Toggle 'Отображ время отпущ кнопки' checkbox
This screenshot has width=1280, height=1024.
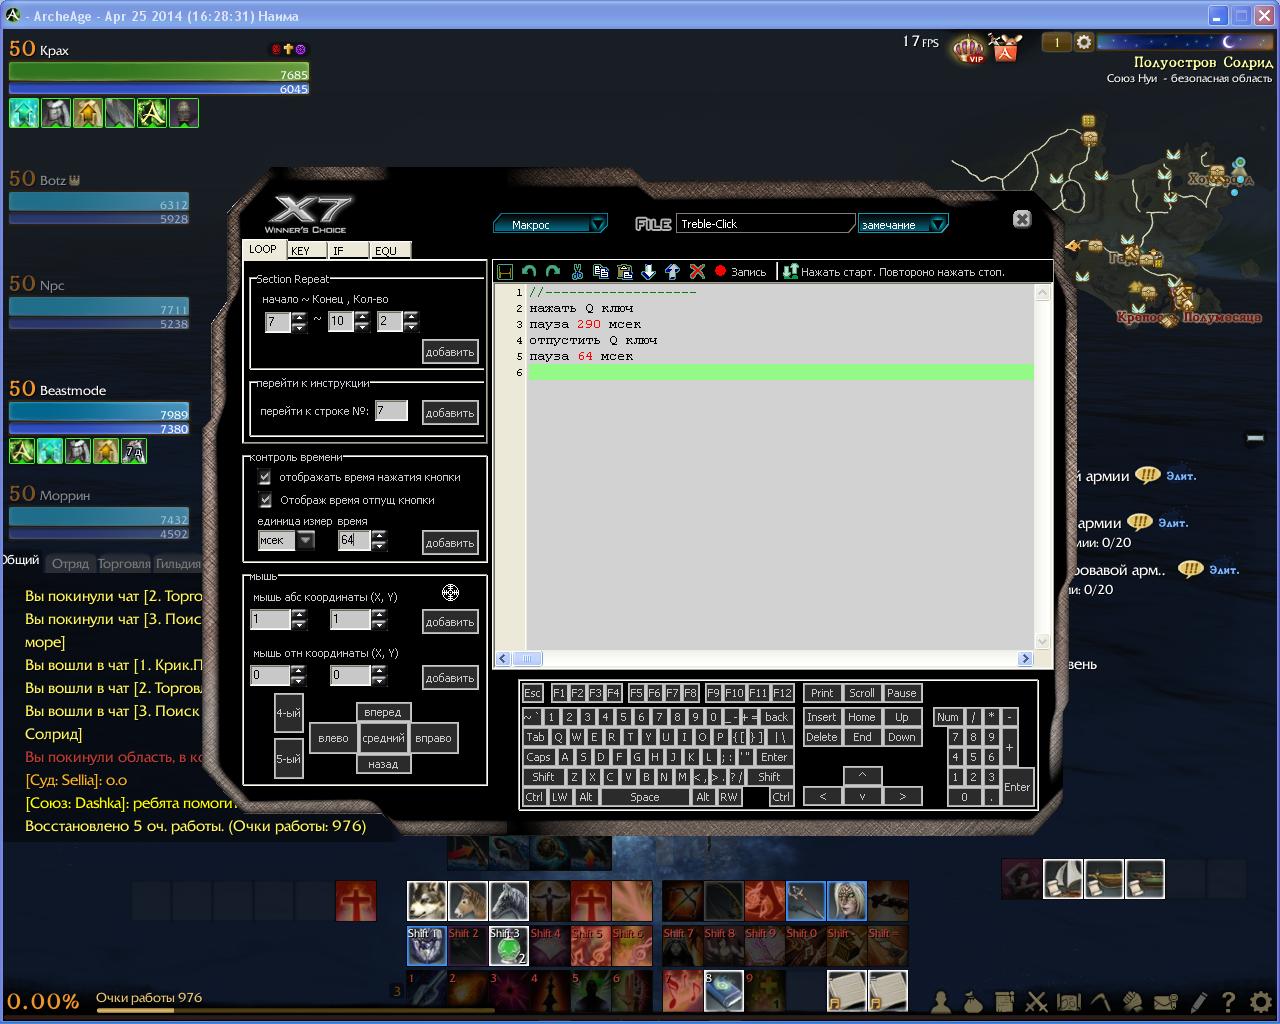pyautogui.click(x=265, y=500)
